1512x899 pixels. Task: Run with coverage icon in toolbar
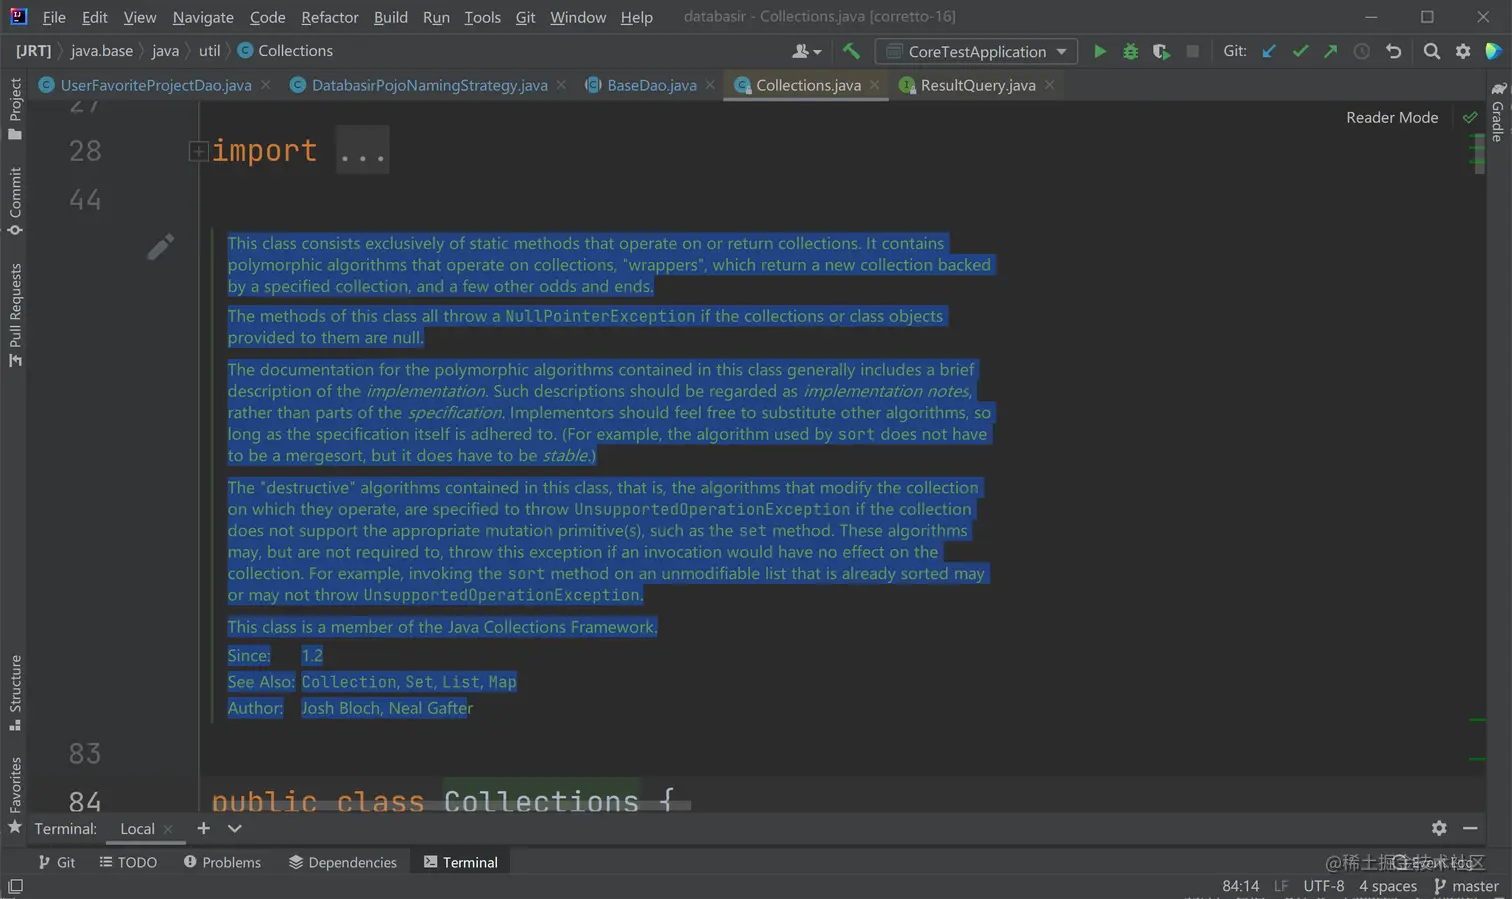1161,51
